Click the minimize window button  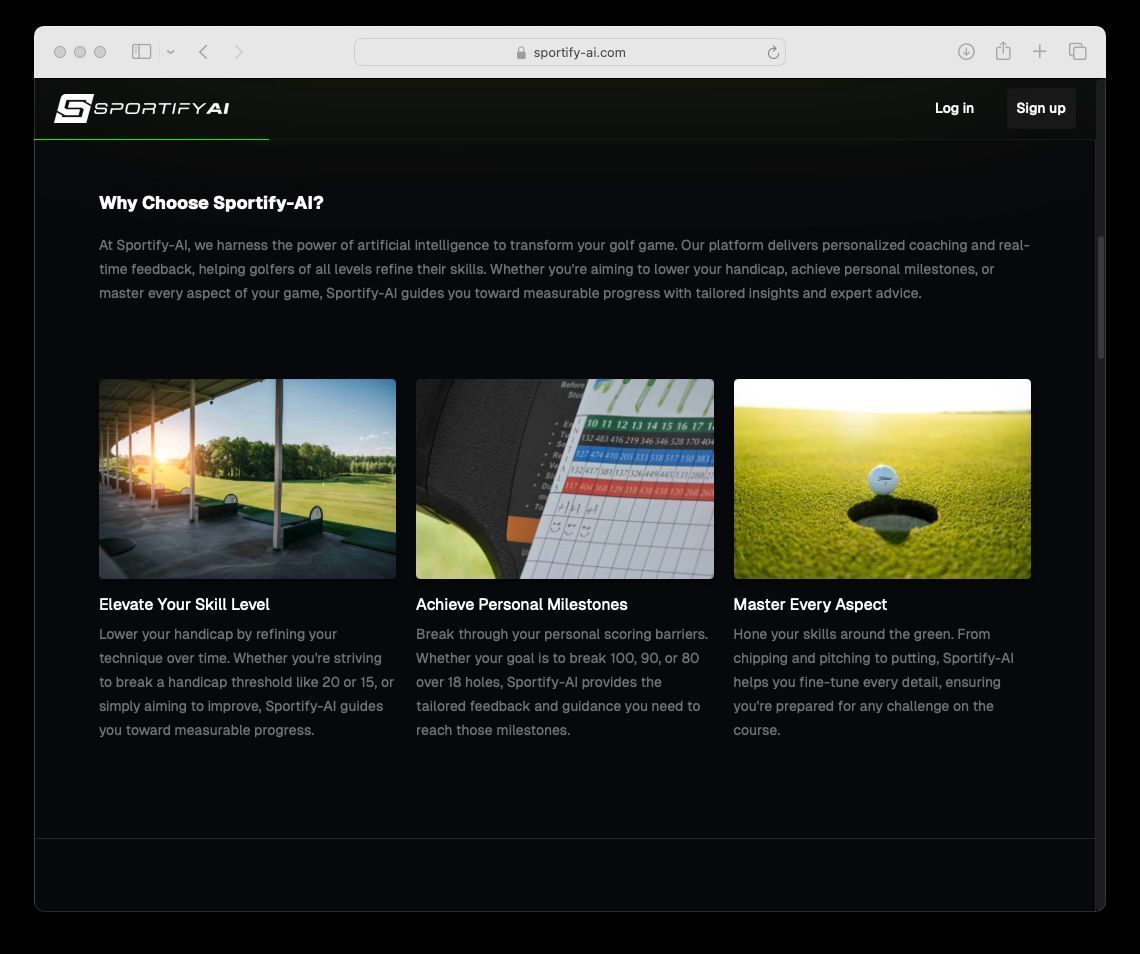[80, 52]
